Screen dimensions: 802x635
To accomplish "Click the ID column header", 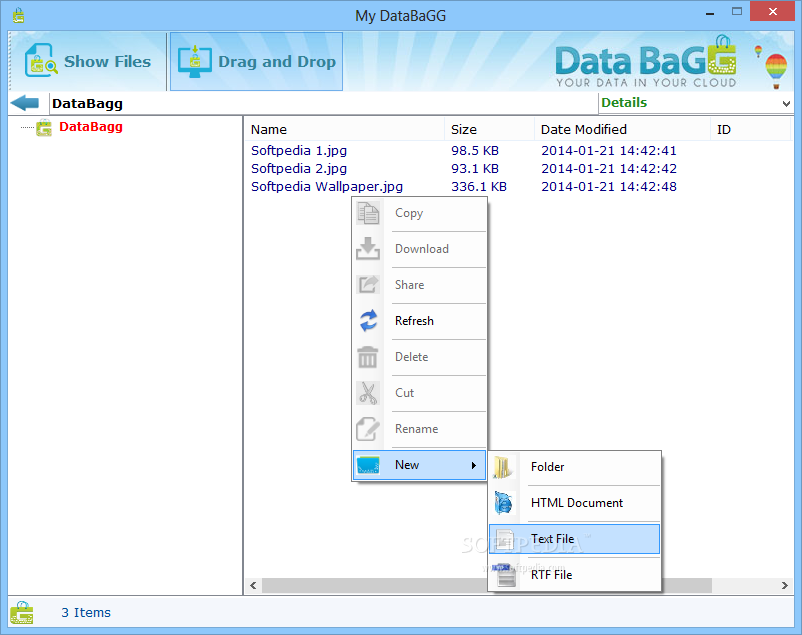I will 751,129.
